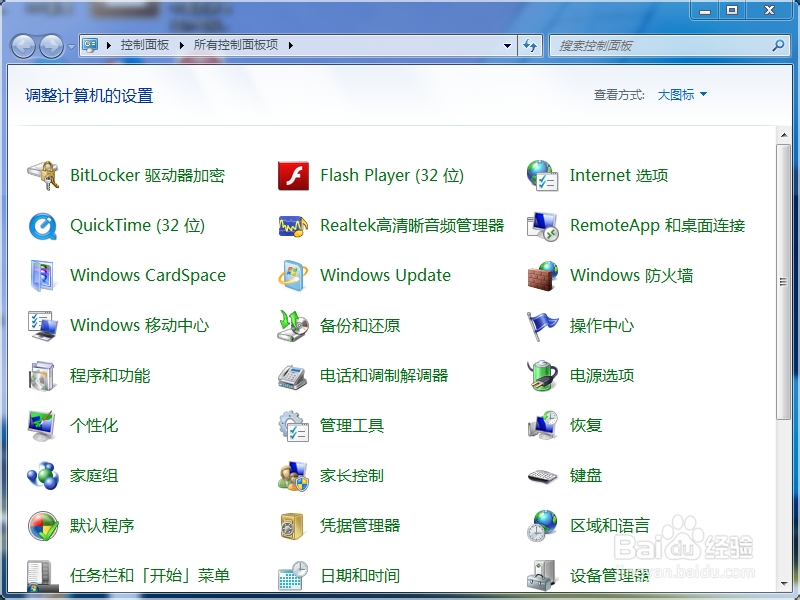This screenshot has height=600, width=800.
Task: Click the Windows Update text link
Action: click(385, 276)
